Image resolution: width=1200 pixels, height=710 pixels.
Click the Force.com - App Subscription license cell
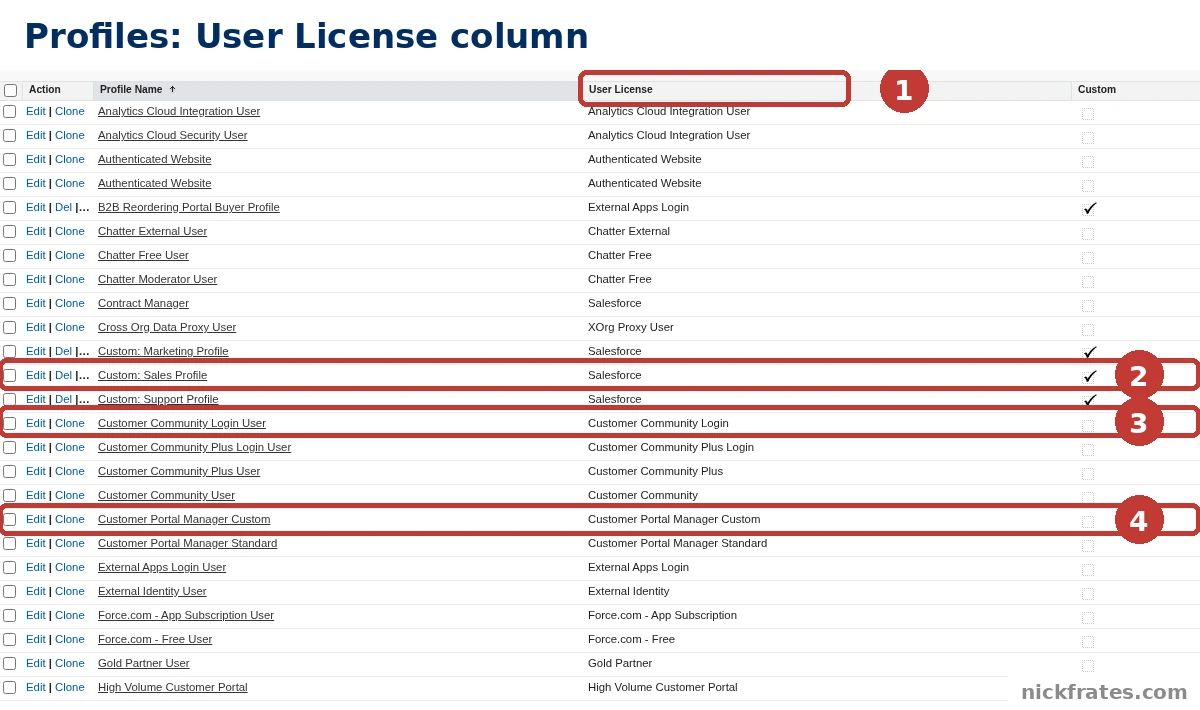pyautogui.click(x=663, y=615)
